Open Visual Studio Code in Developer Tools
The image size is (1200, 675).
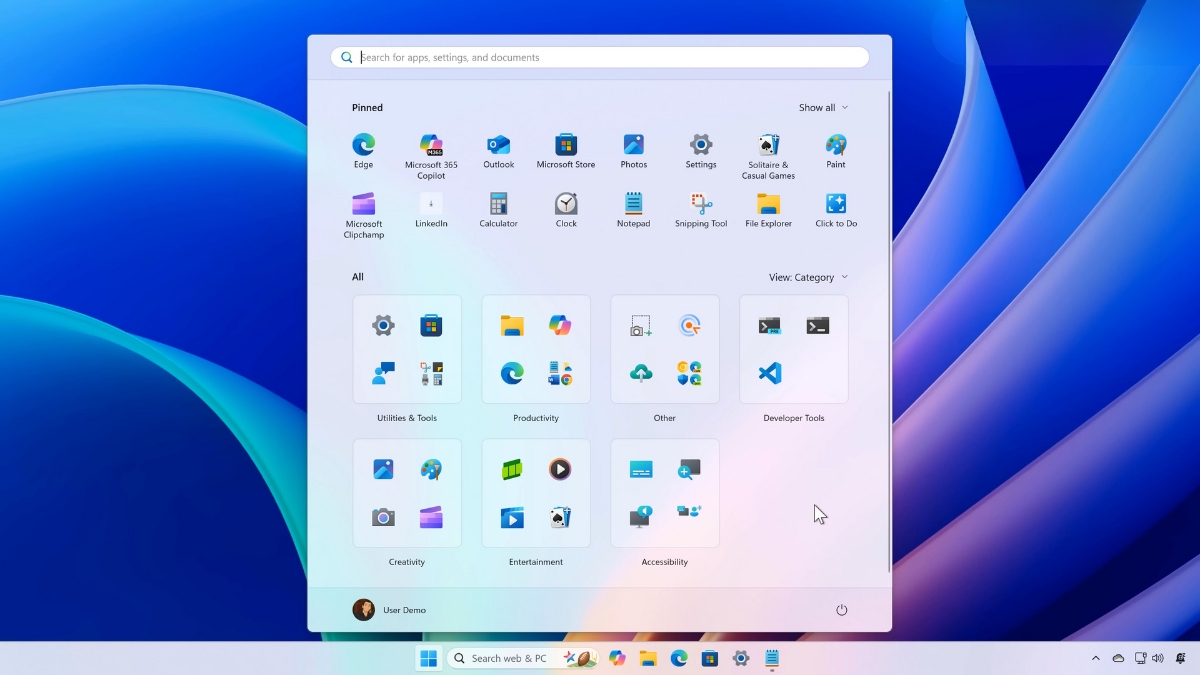click(x=769, y=373)
